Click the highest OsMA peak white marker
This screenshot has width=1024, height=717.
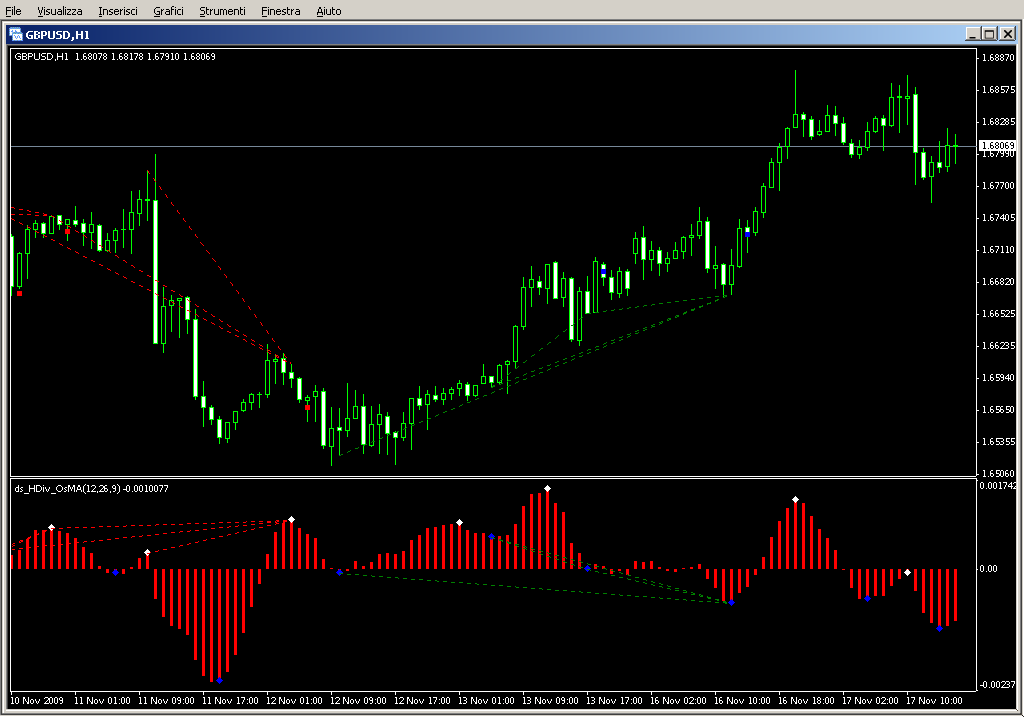click(547, 488)
